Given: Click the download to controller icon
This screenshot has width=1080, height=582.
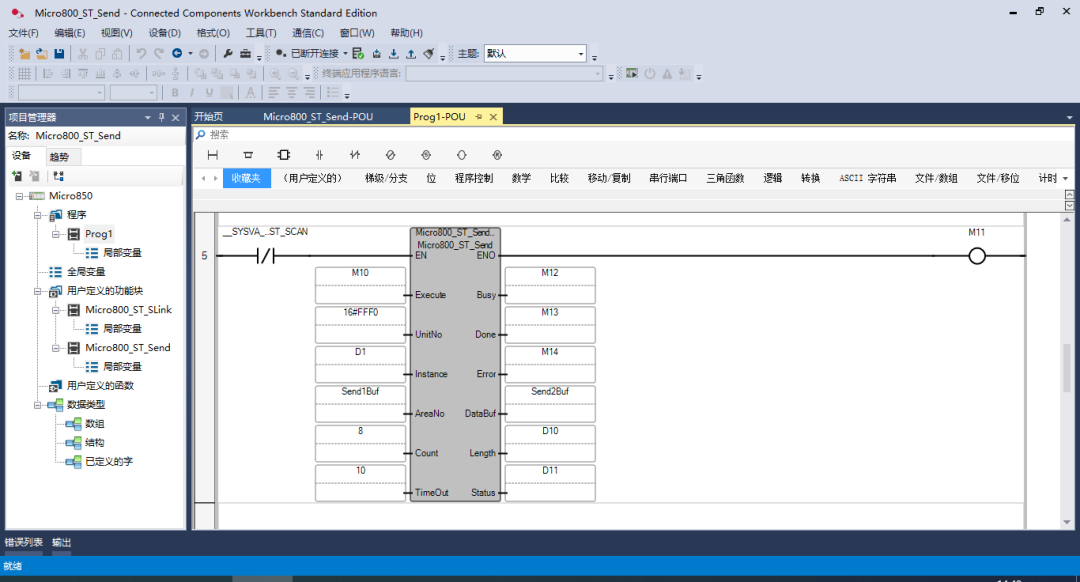Looking at the screenshot, I should click(394, 53).
